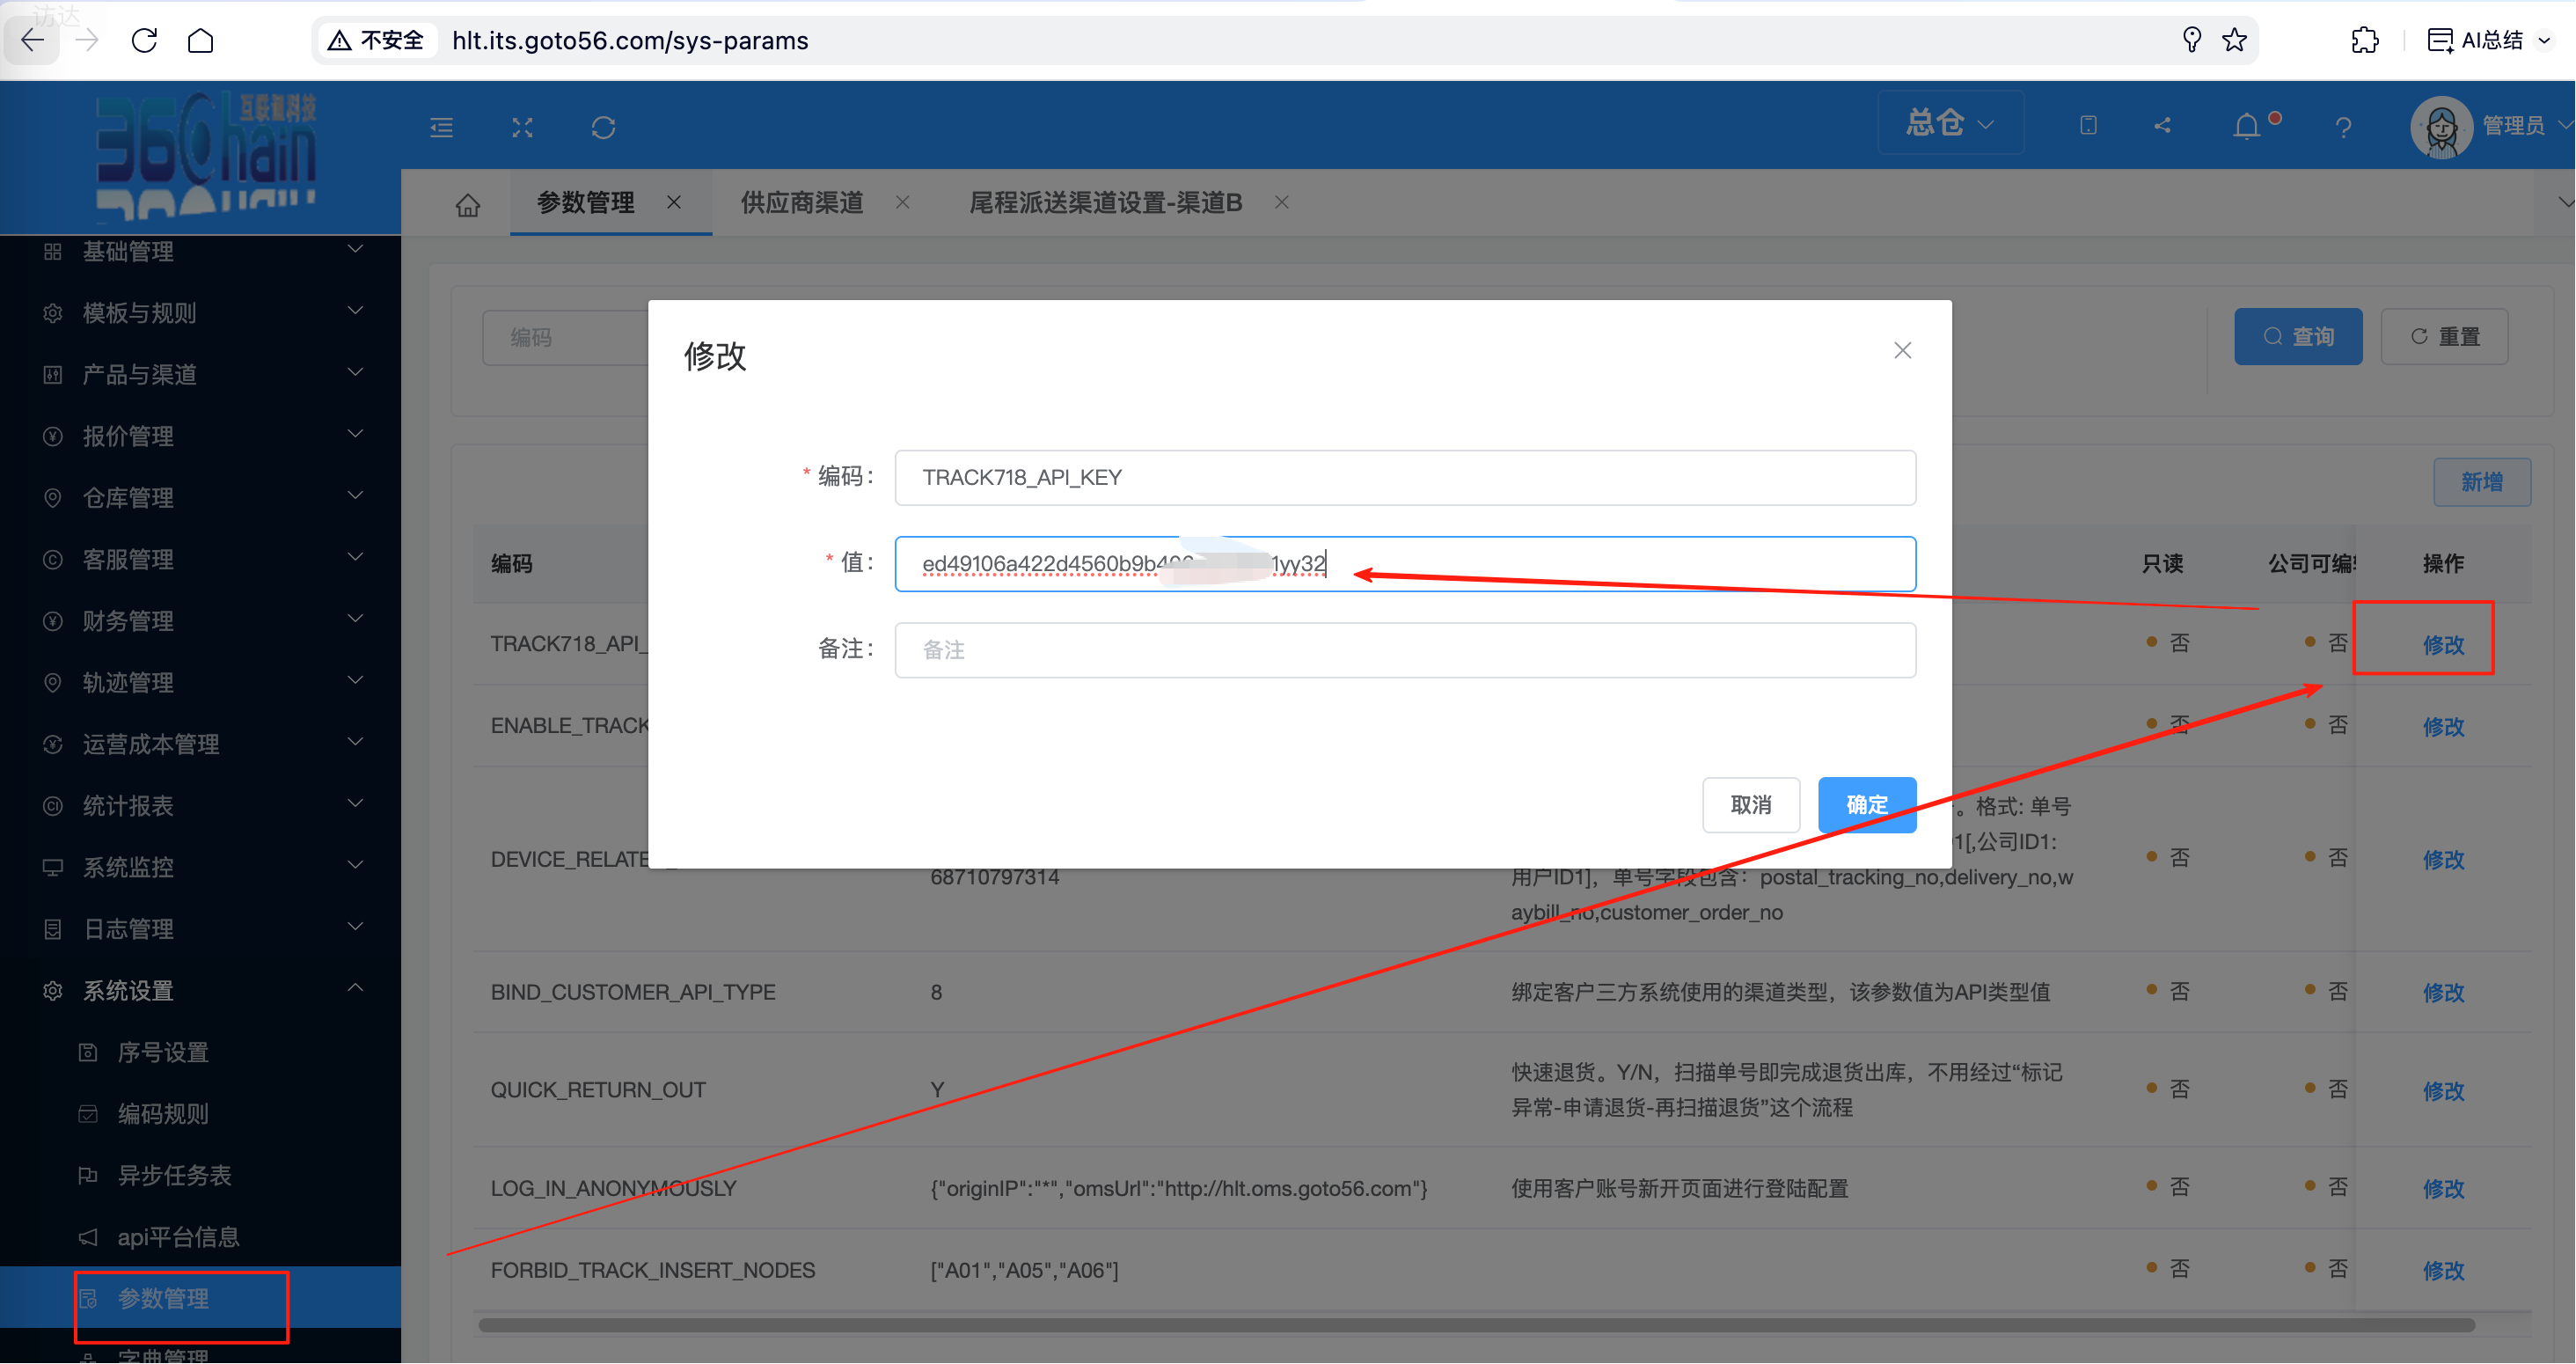Expand the 报价管理 menu
Image resolution: width=2576 pixels, height=1364 pixels.
200,435
